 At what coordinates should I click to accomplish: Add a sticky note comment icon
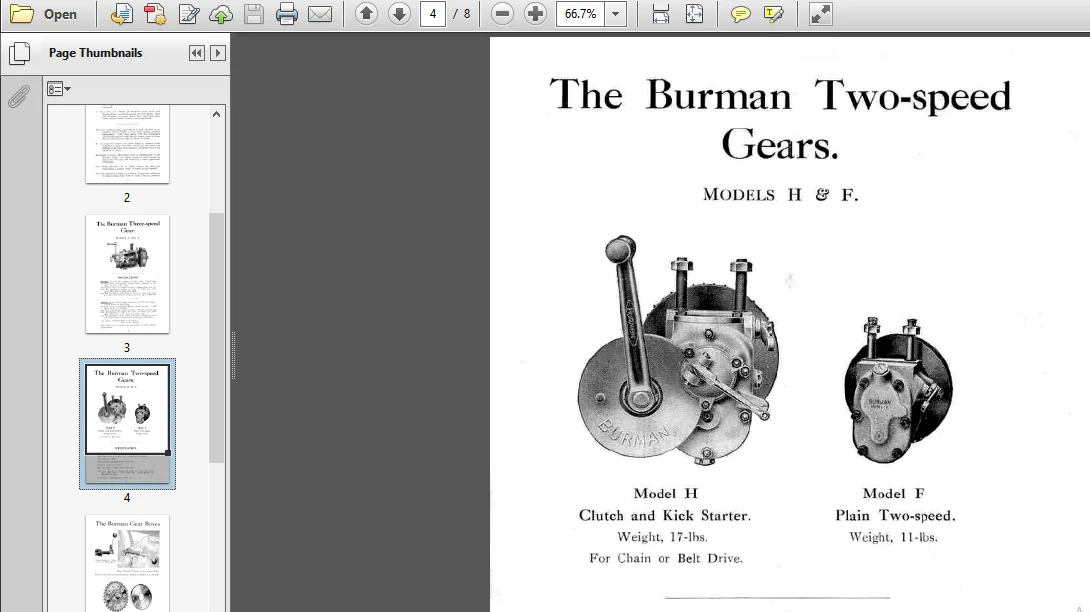coord(740,14)
